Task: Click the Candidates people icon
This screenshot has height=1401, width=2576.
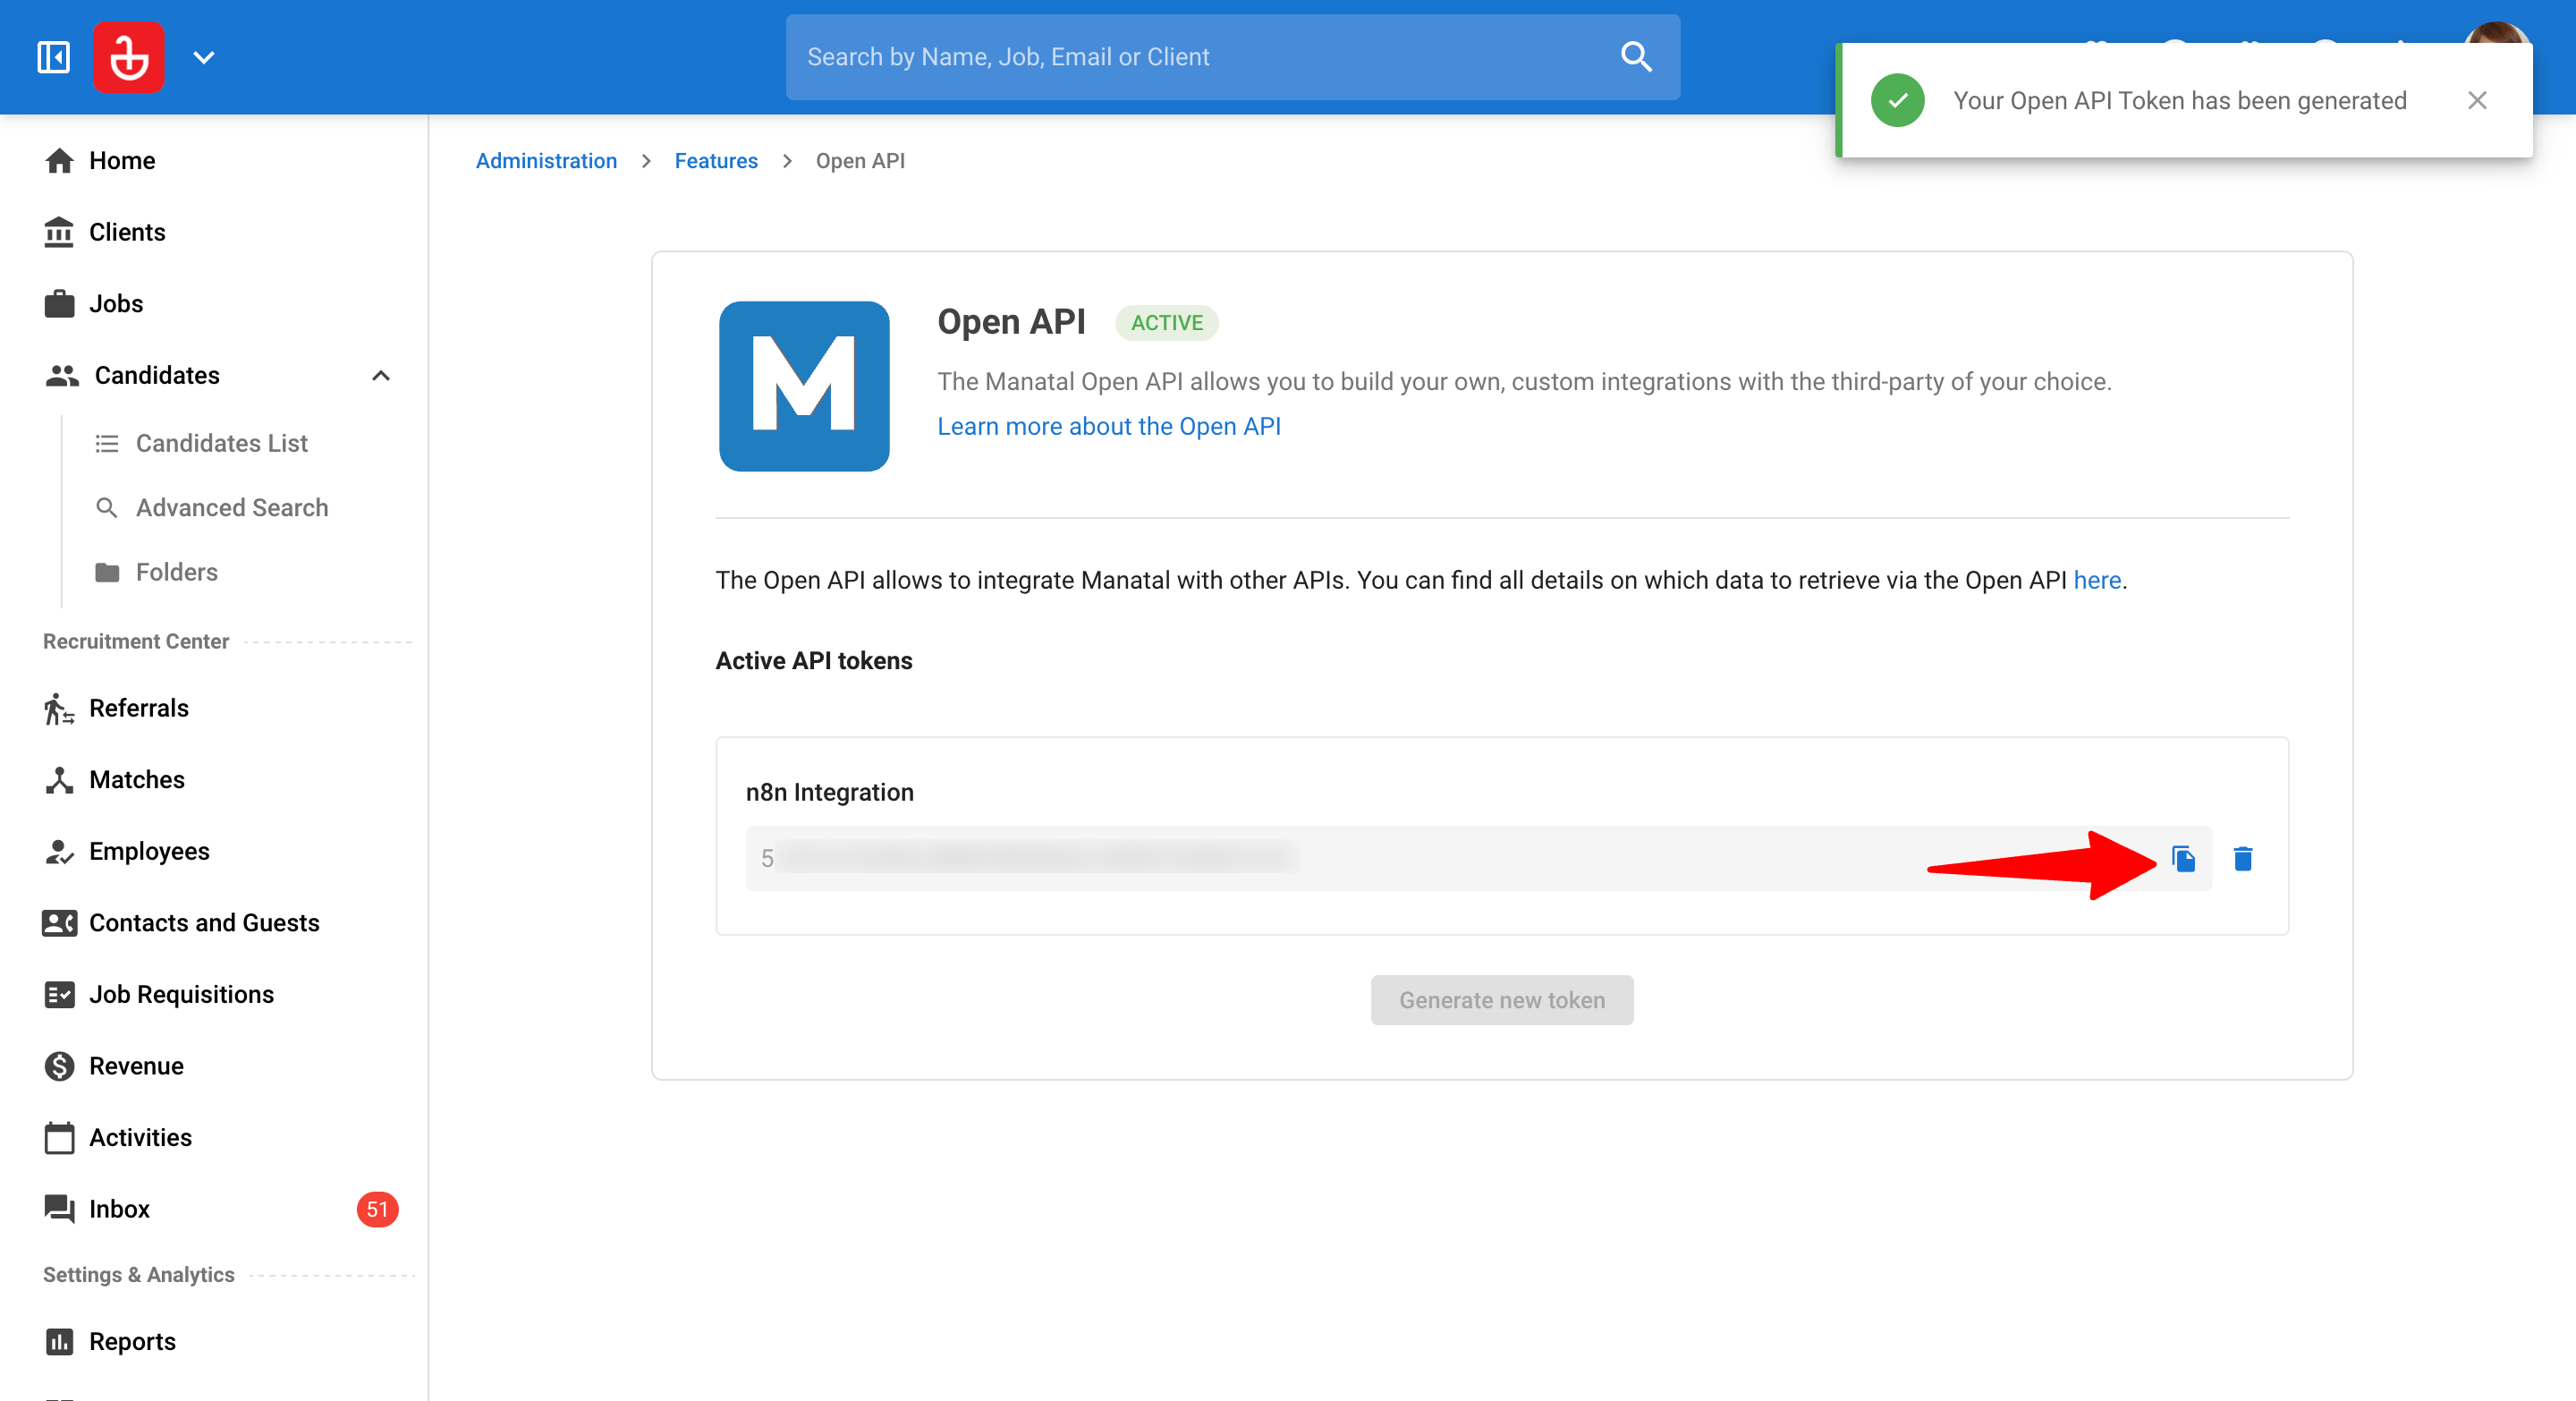Action: point(62,376)
